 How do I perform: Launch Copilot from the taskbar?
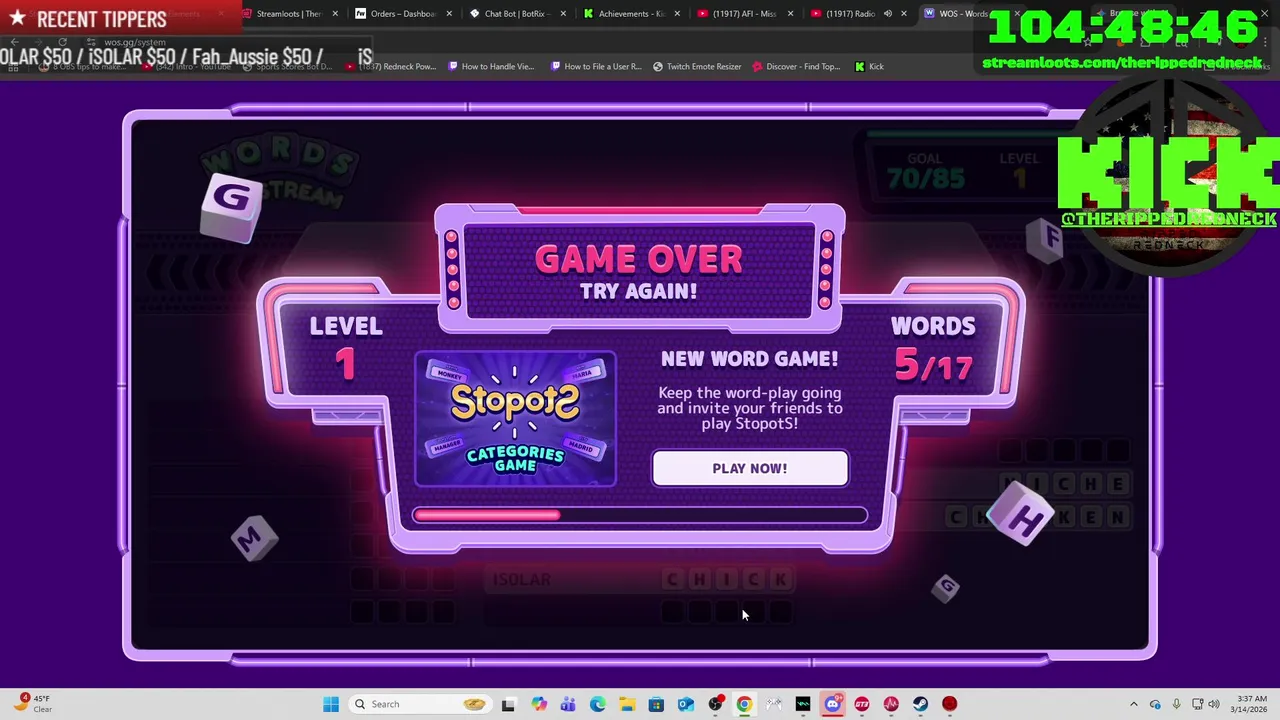[x=539, y=704]
